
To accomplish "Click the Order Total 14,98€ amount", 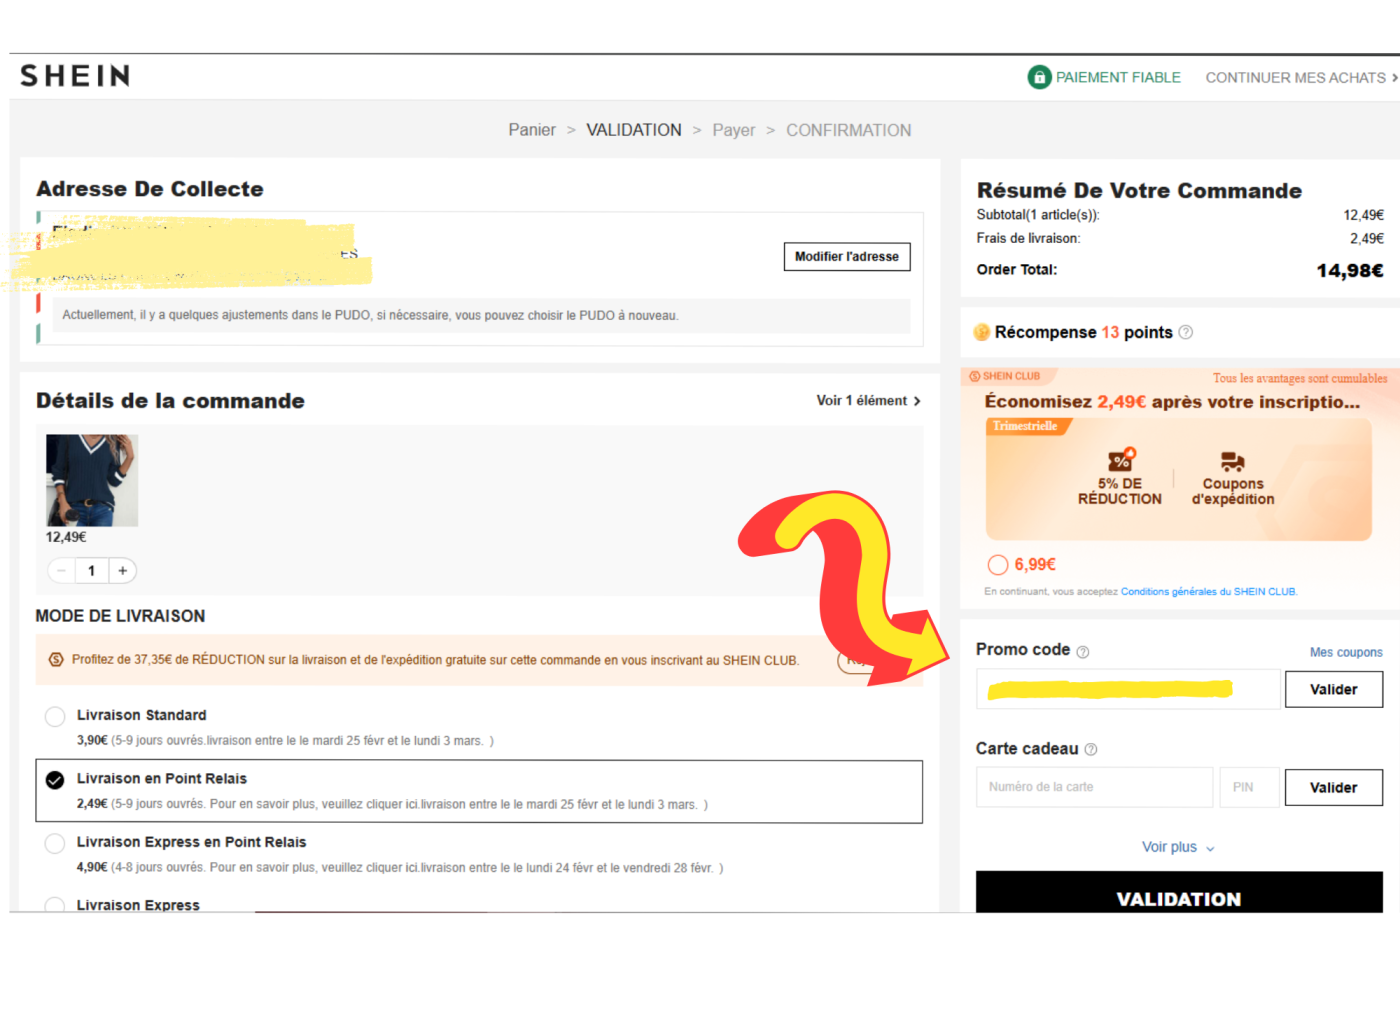I will pyautogui.click(x=1350, y=271).
